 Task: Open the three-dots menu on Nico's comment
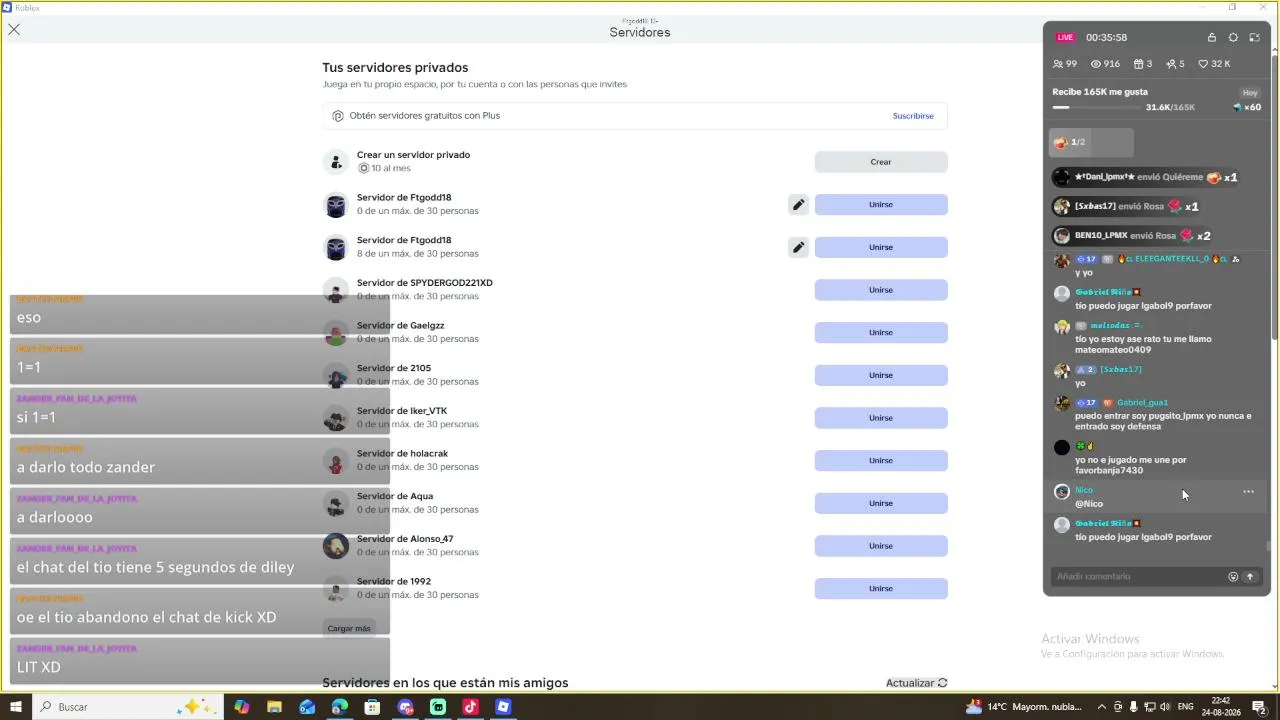[1248, 492]
